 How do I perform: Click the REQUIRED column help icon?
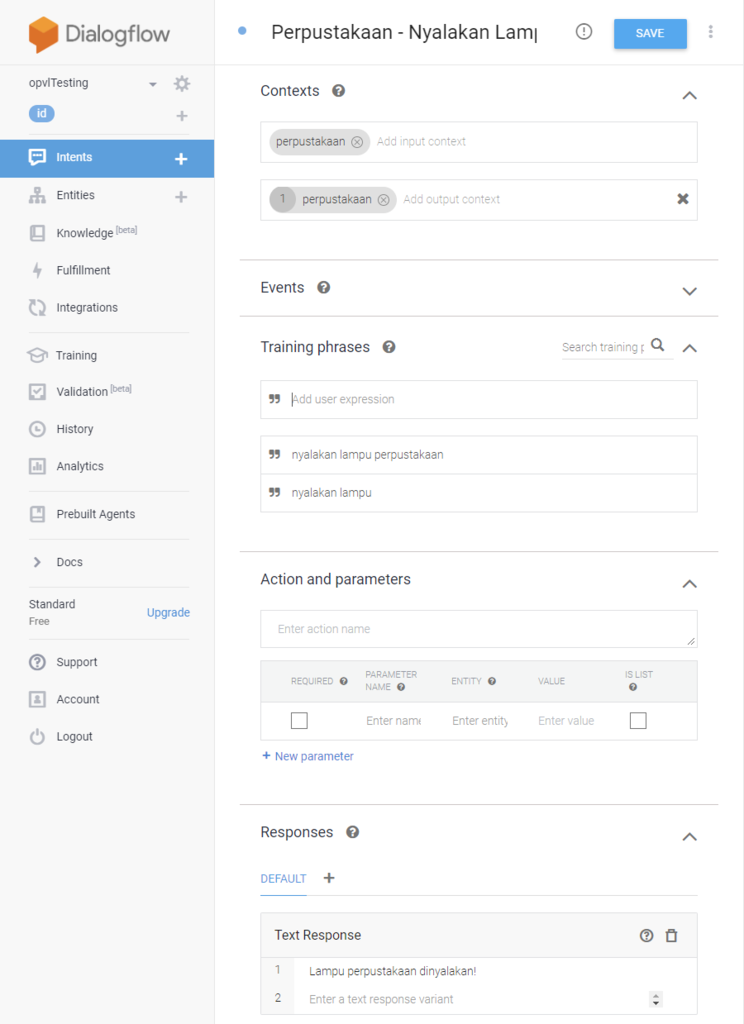click(344, 681)
